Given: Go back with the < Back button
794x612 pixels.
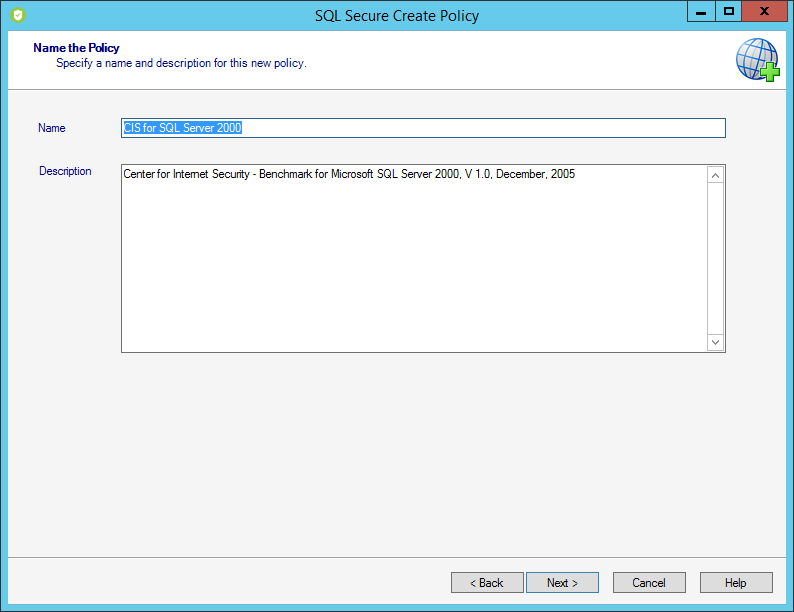Looking at the screenshot, I should (x=487, y=583).
